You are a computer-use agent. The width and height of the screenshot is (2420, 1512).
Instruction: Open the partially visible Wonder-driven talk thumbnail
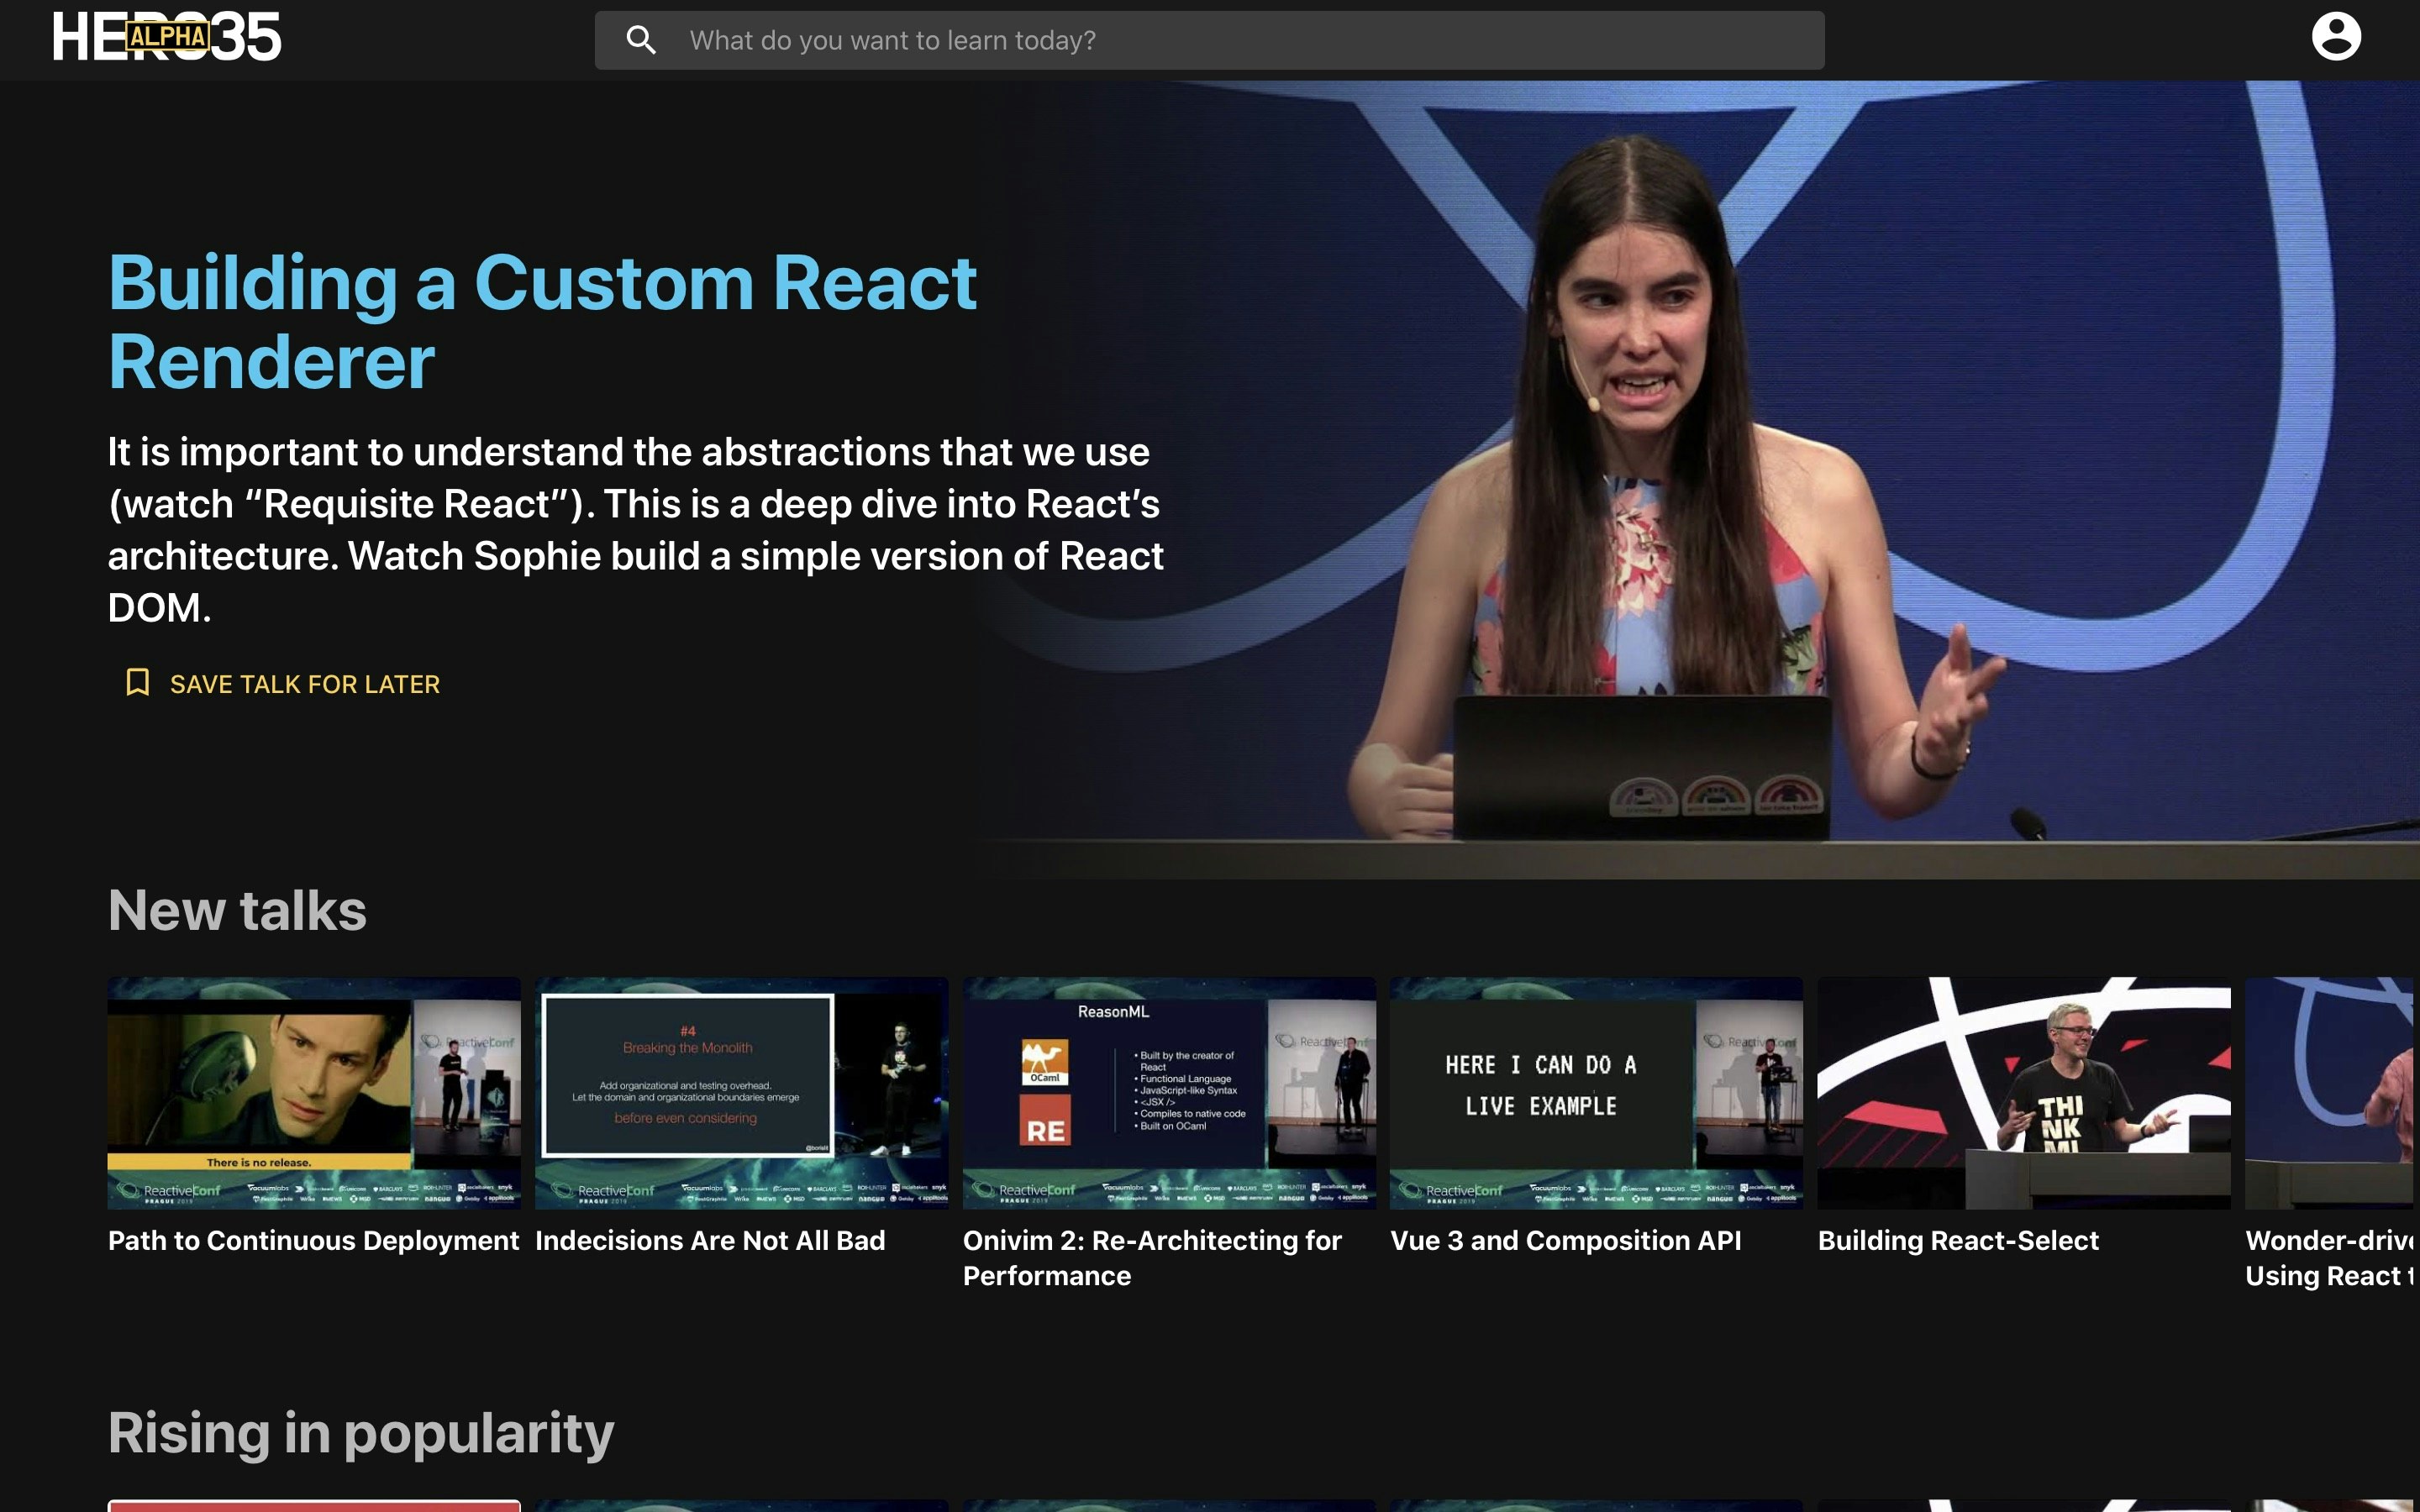pyautogui.click(x=2330, y=1092)
